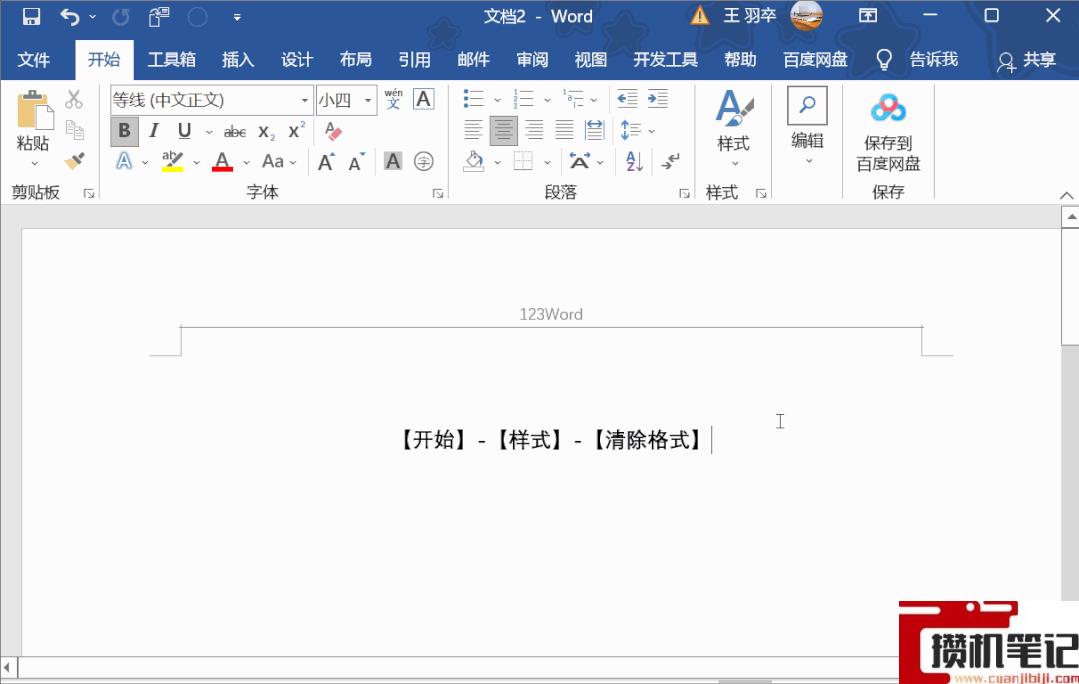This screenshot has height=684, width=1079.
Task: Apply paragraph shading paint bucket
Action: tap(473, 162)
